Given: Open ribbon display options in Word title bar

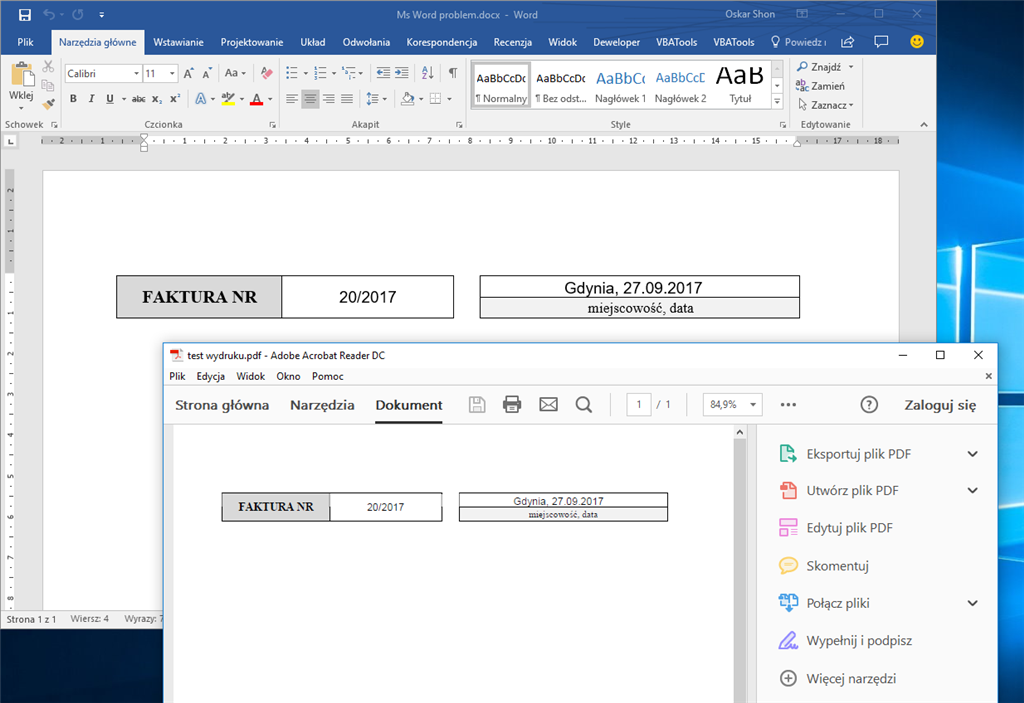Looking at the screenshot, I should 802,14.
